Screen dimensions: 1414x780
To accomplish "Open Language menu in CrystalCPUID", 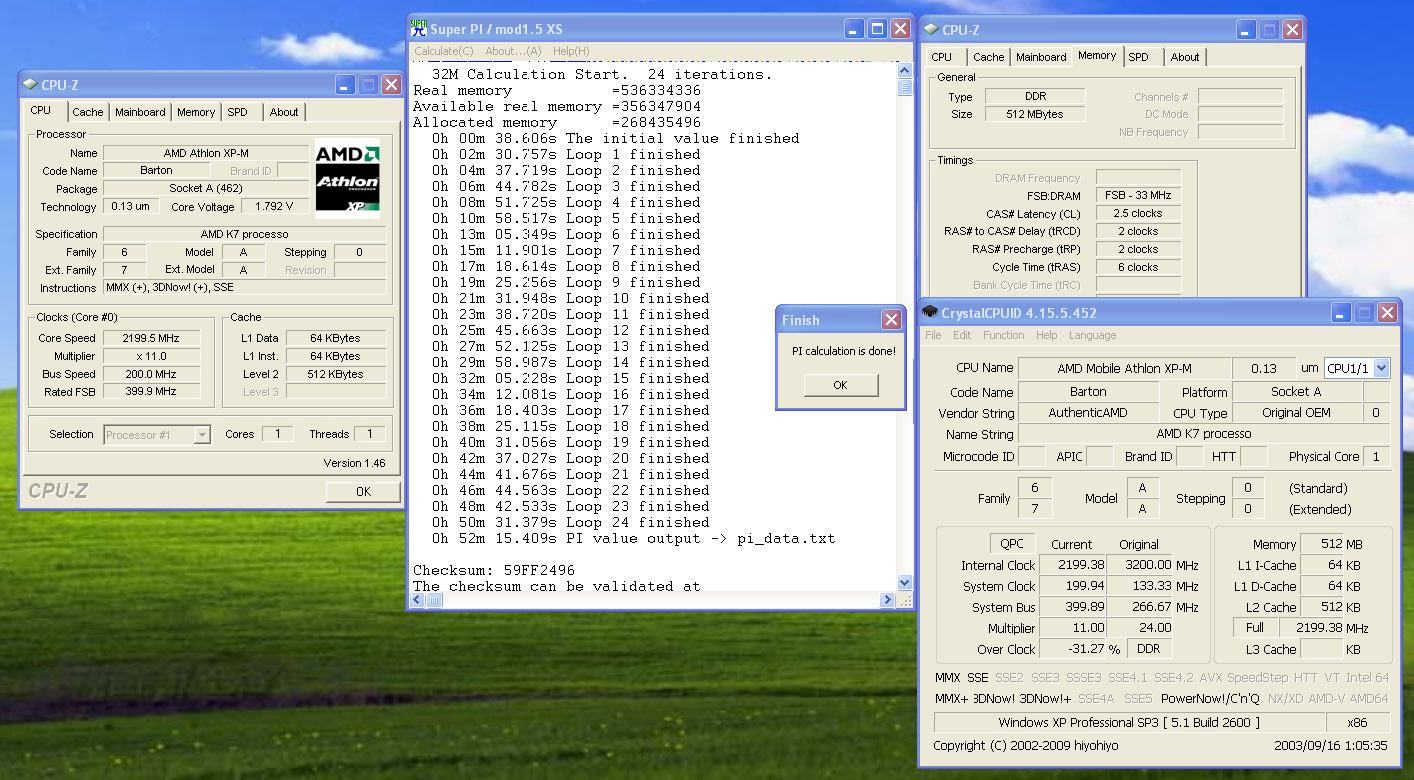I will pos(1092,335).
